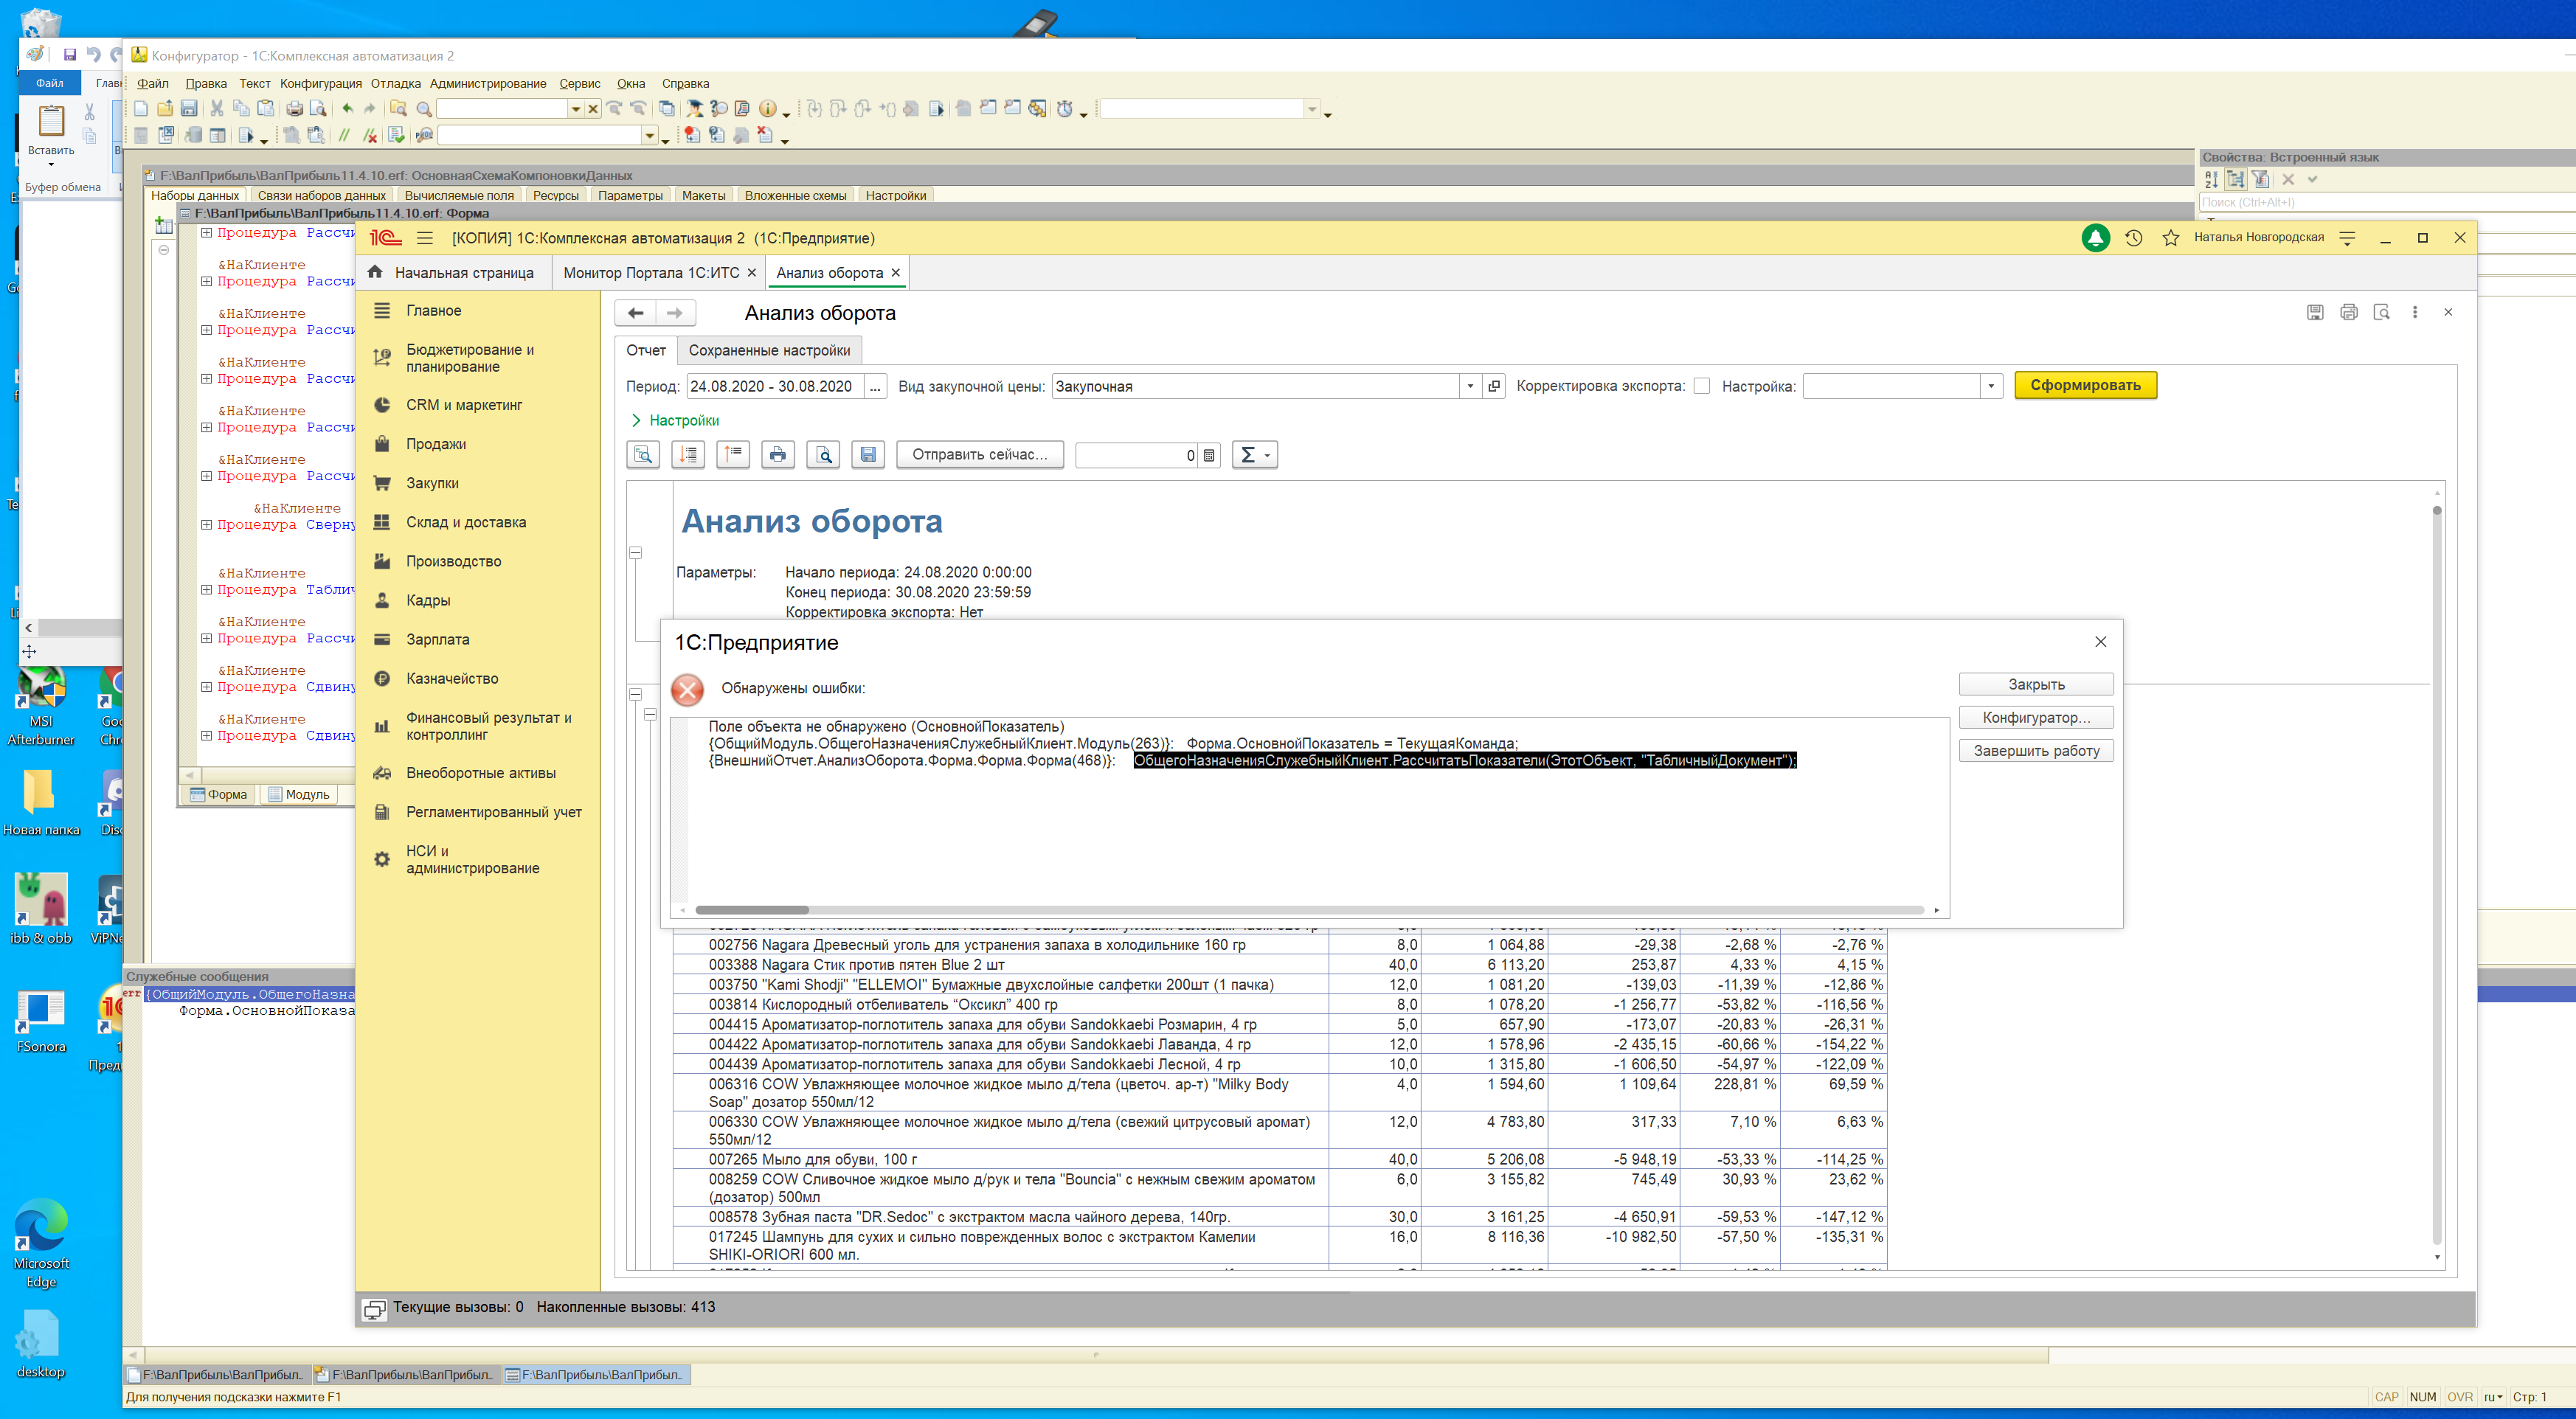Open the Казначейство section in sidebar
The width and height of the screenshot is (2576, 1419).
(x=452, y=678)
